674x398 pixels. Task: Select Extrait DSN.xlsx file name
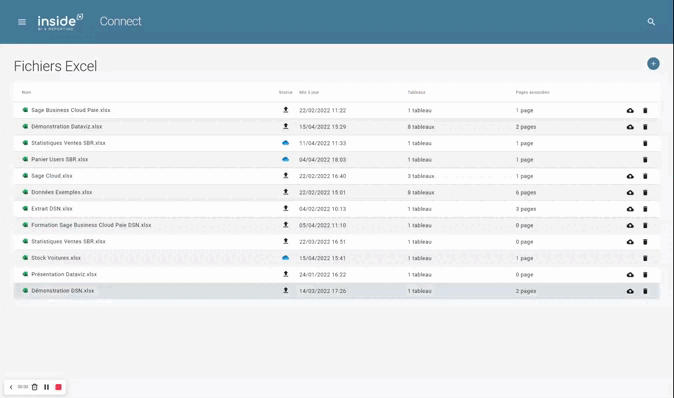52,209
